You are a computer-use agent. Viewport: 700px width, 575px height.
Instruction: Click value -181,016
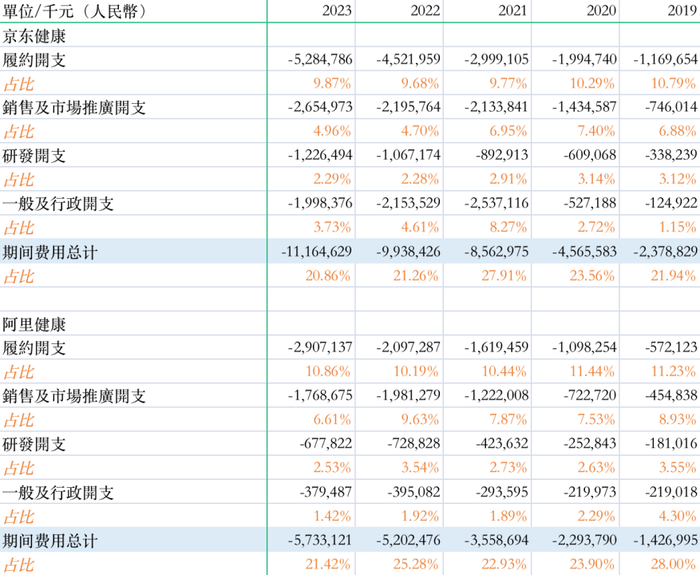pos(671,443)
